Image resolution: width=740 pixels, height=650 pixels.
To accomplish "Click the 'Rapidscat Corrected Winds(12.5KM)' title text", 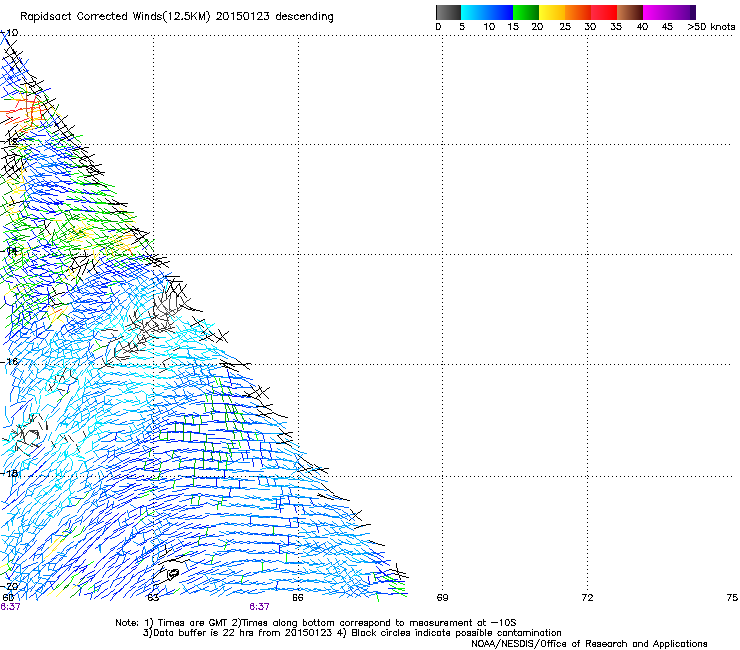I will click(x=115, y=17).
